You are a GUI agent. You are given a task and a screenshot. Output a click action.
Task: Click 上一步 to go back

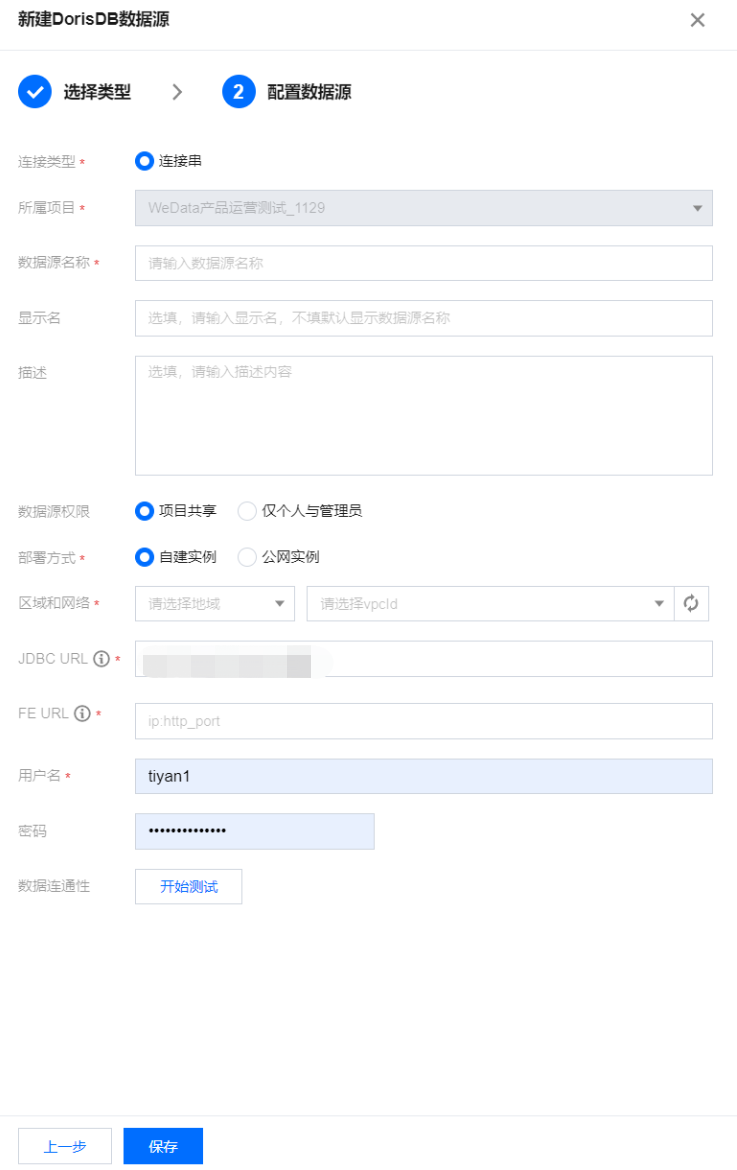[x=65, y=1146]
